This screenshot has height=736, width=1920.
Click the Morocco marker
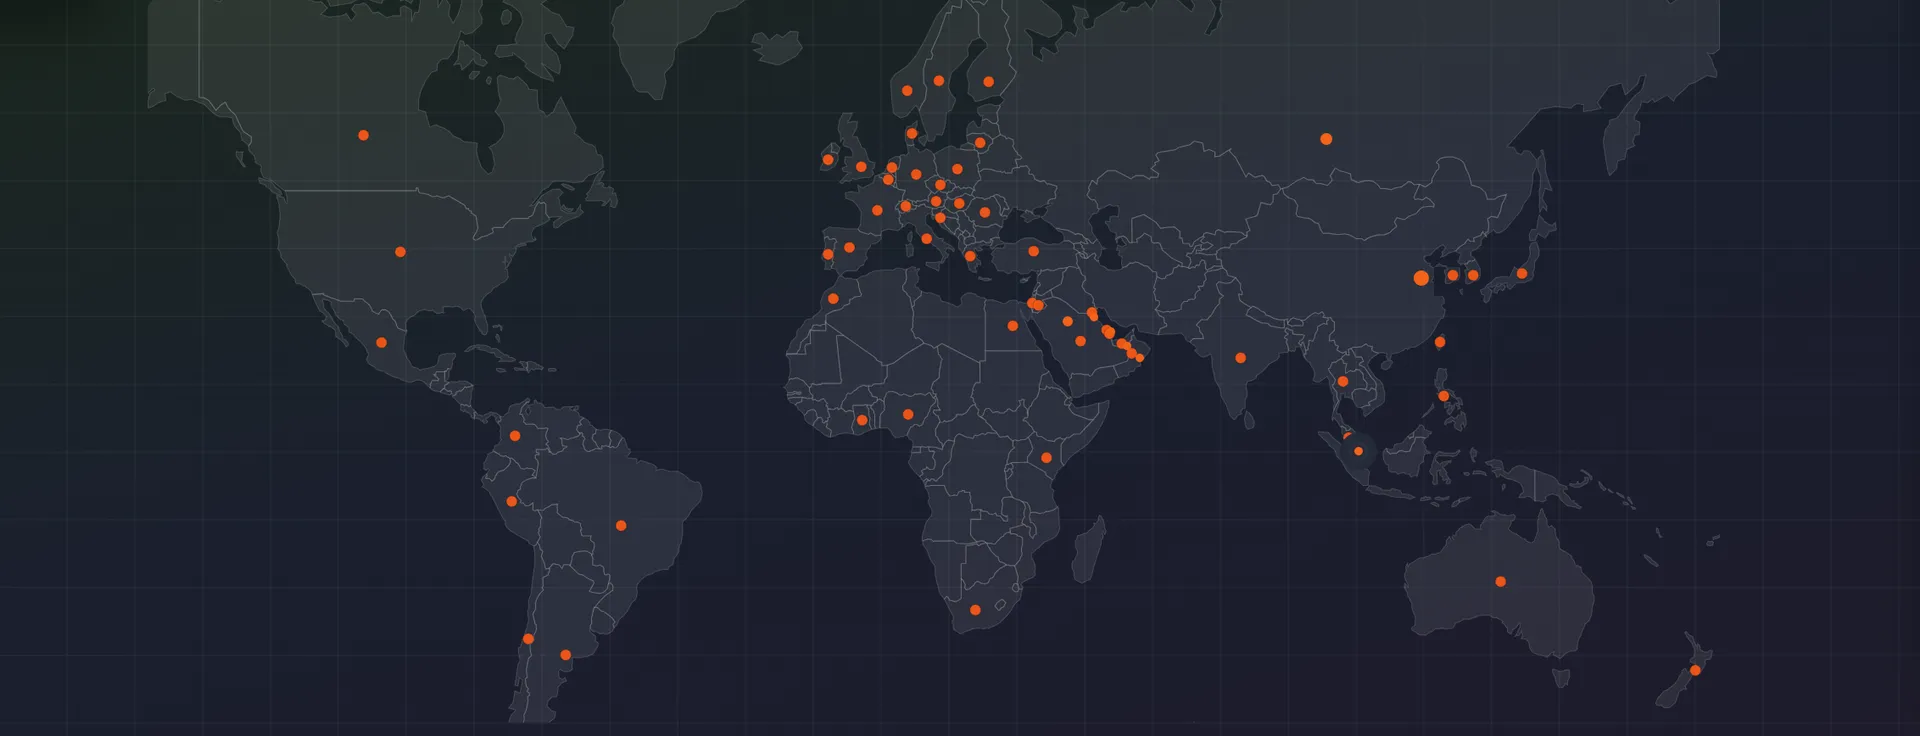[x=833, y=299]
